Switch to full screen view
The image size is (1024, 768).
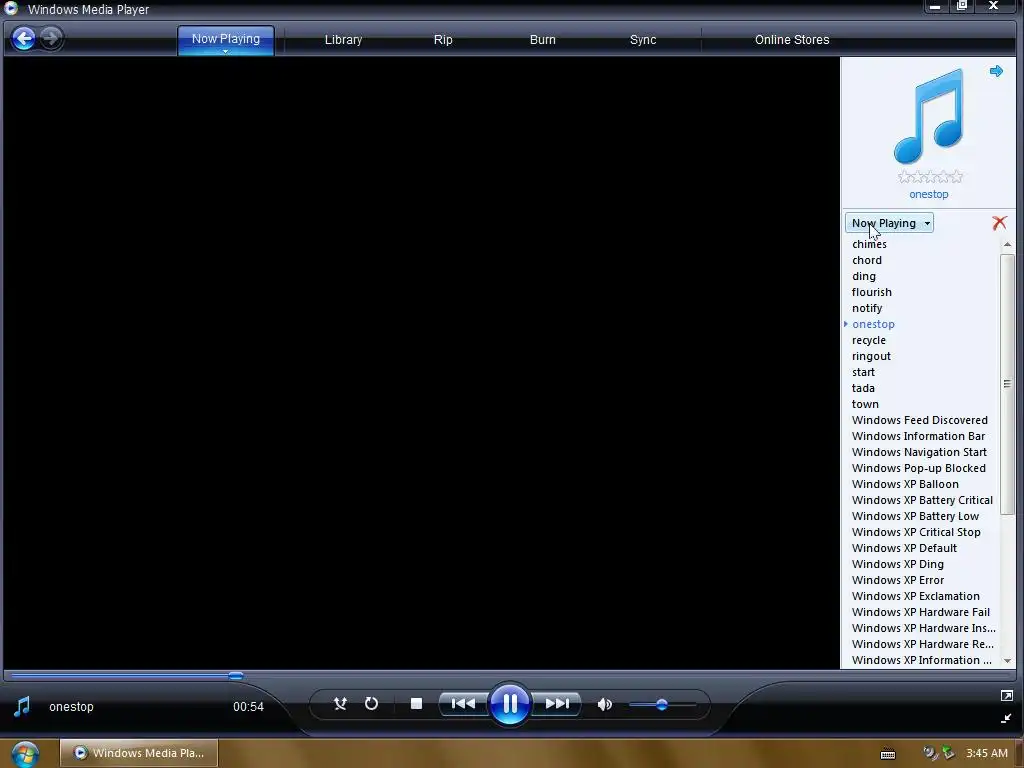click(1006, 696)
